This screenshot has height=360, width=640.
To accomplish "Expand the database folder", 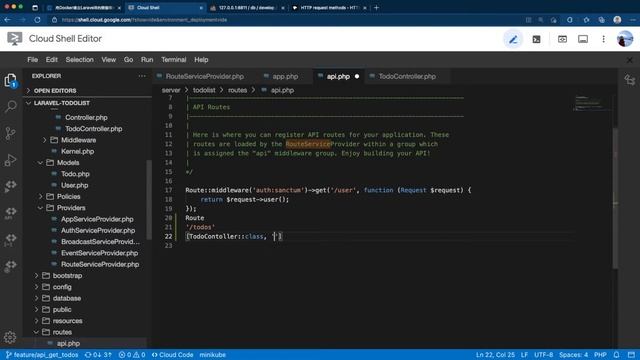I will coord(67,298).
